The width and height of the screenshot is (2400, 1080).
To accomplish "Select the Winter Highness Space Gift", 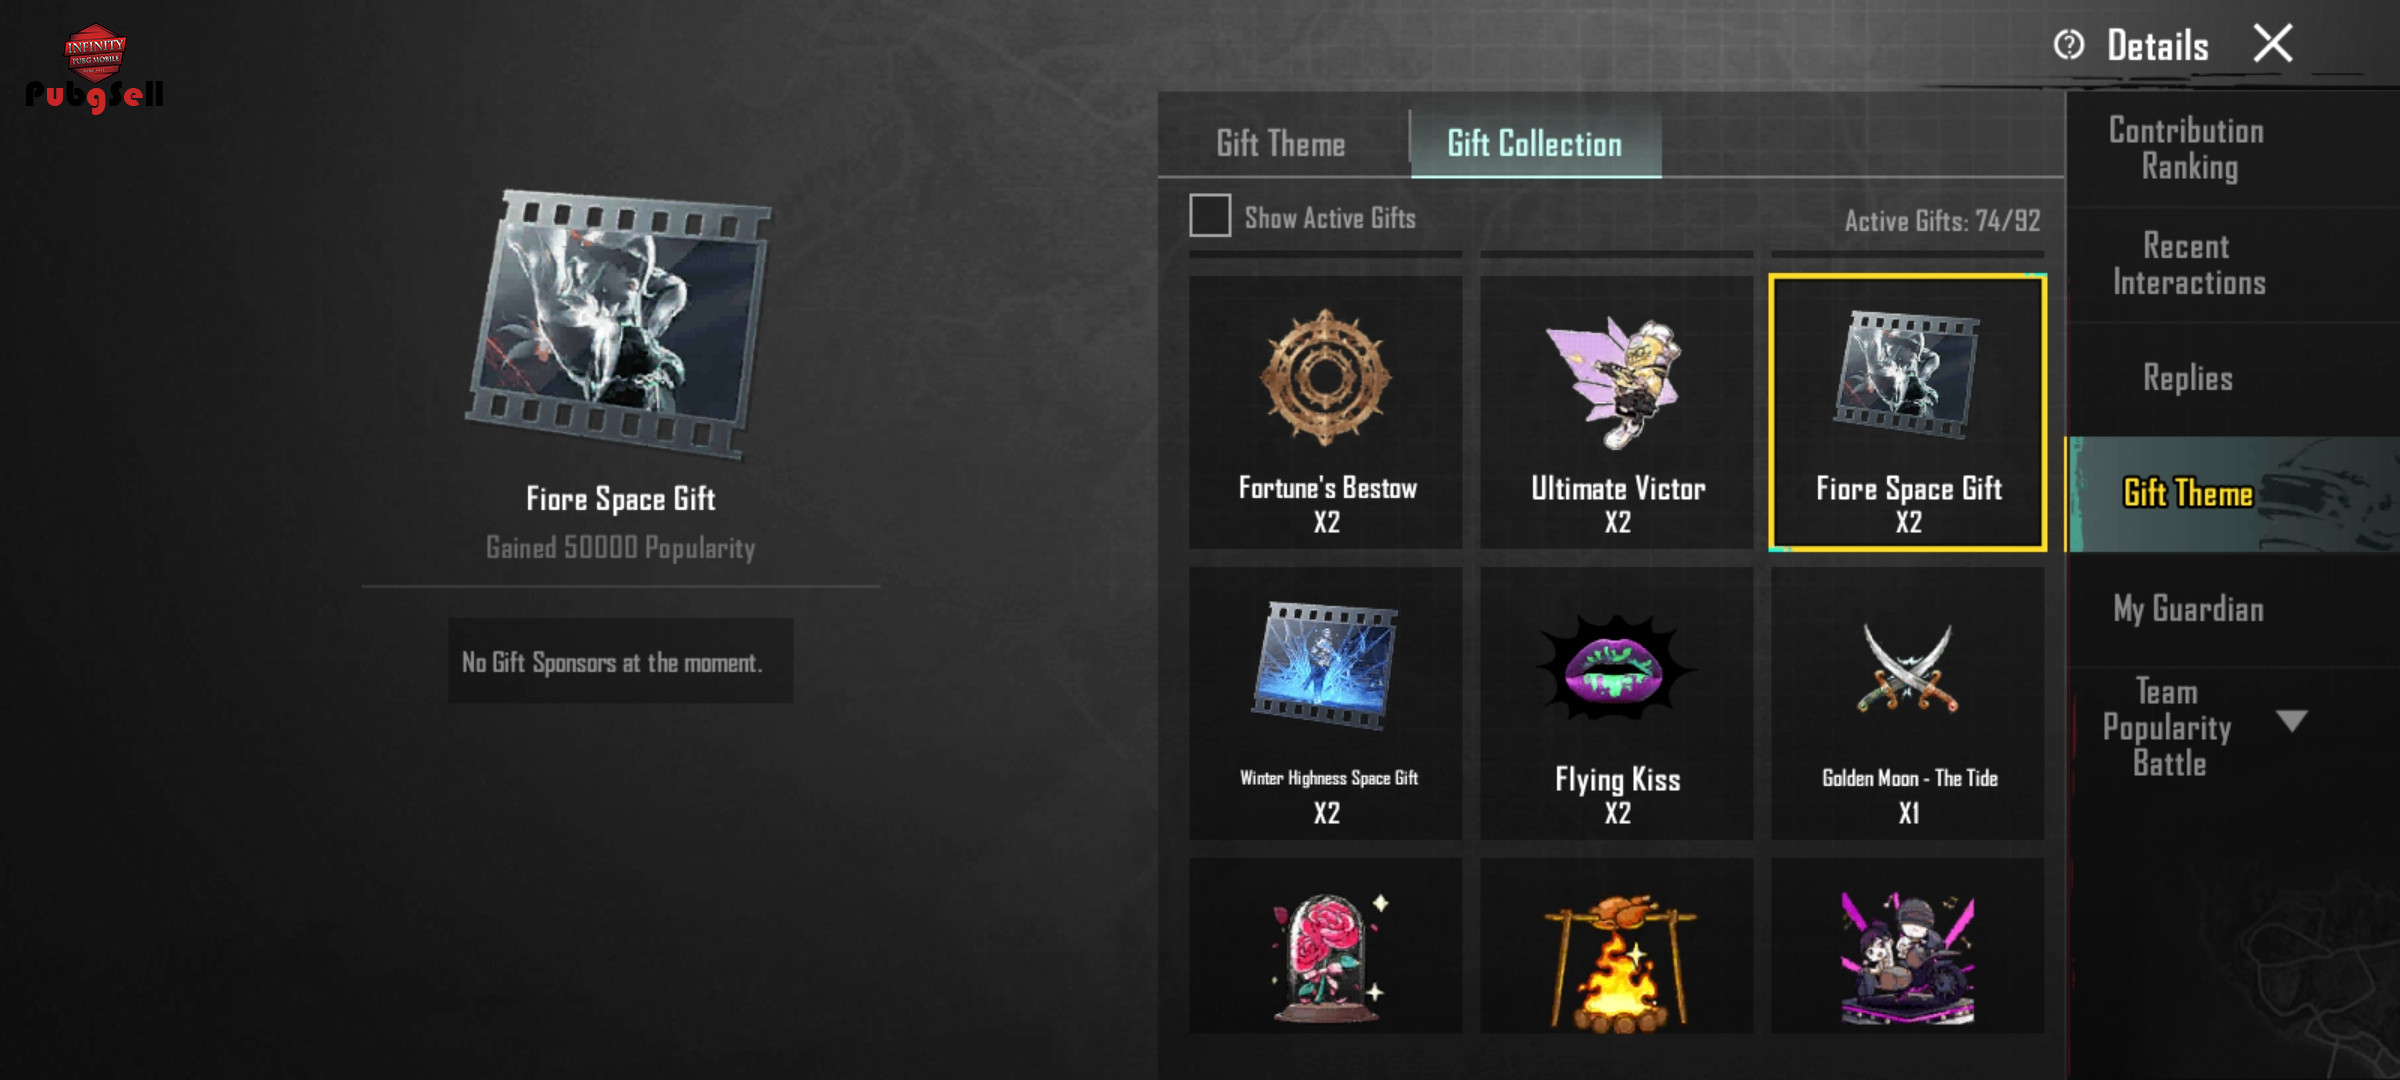I will [x=1325, y=703].
